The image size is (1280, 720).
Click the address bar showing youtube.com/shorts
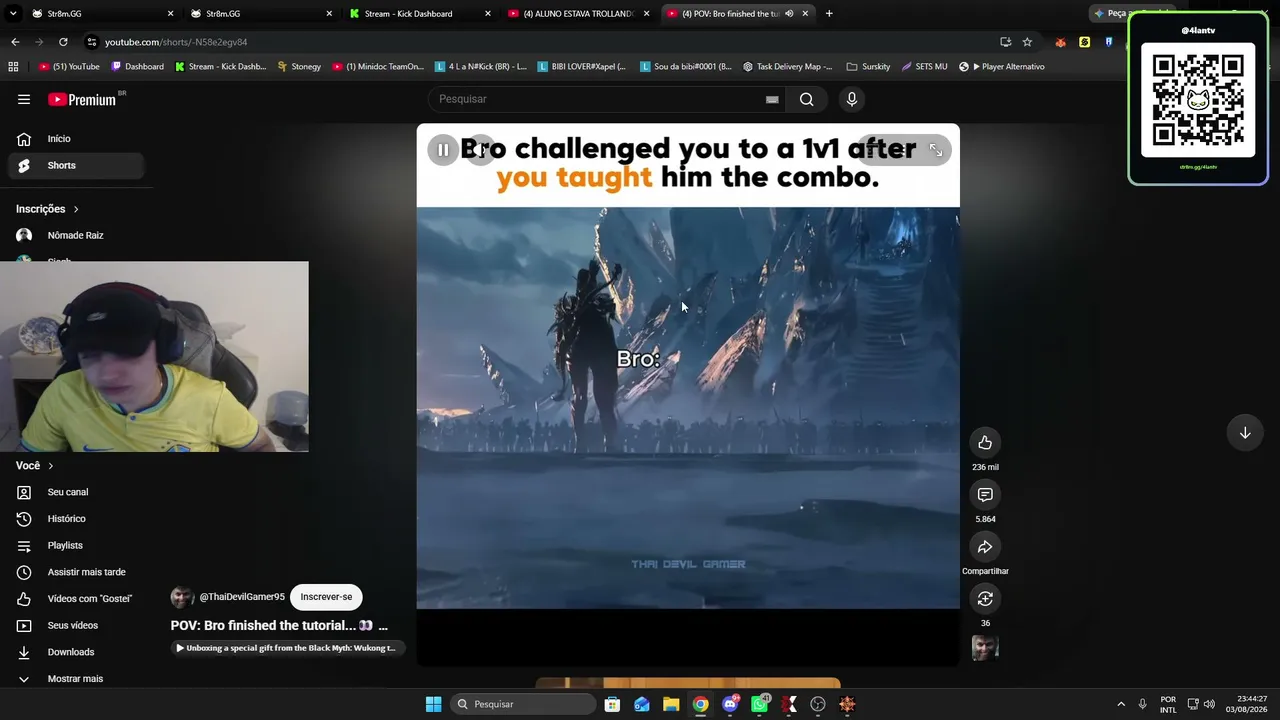coord(540,42)
